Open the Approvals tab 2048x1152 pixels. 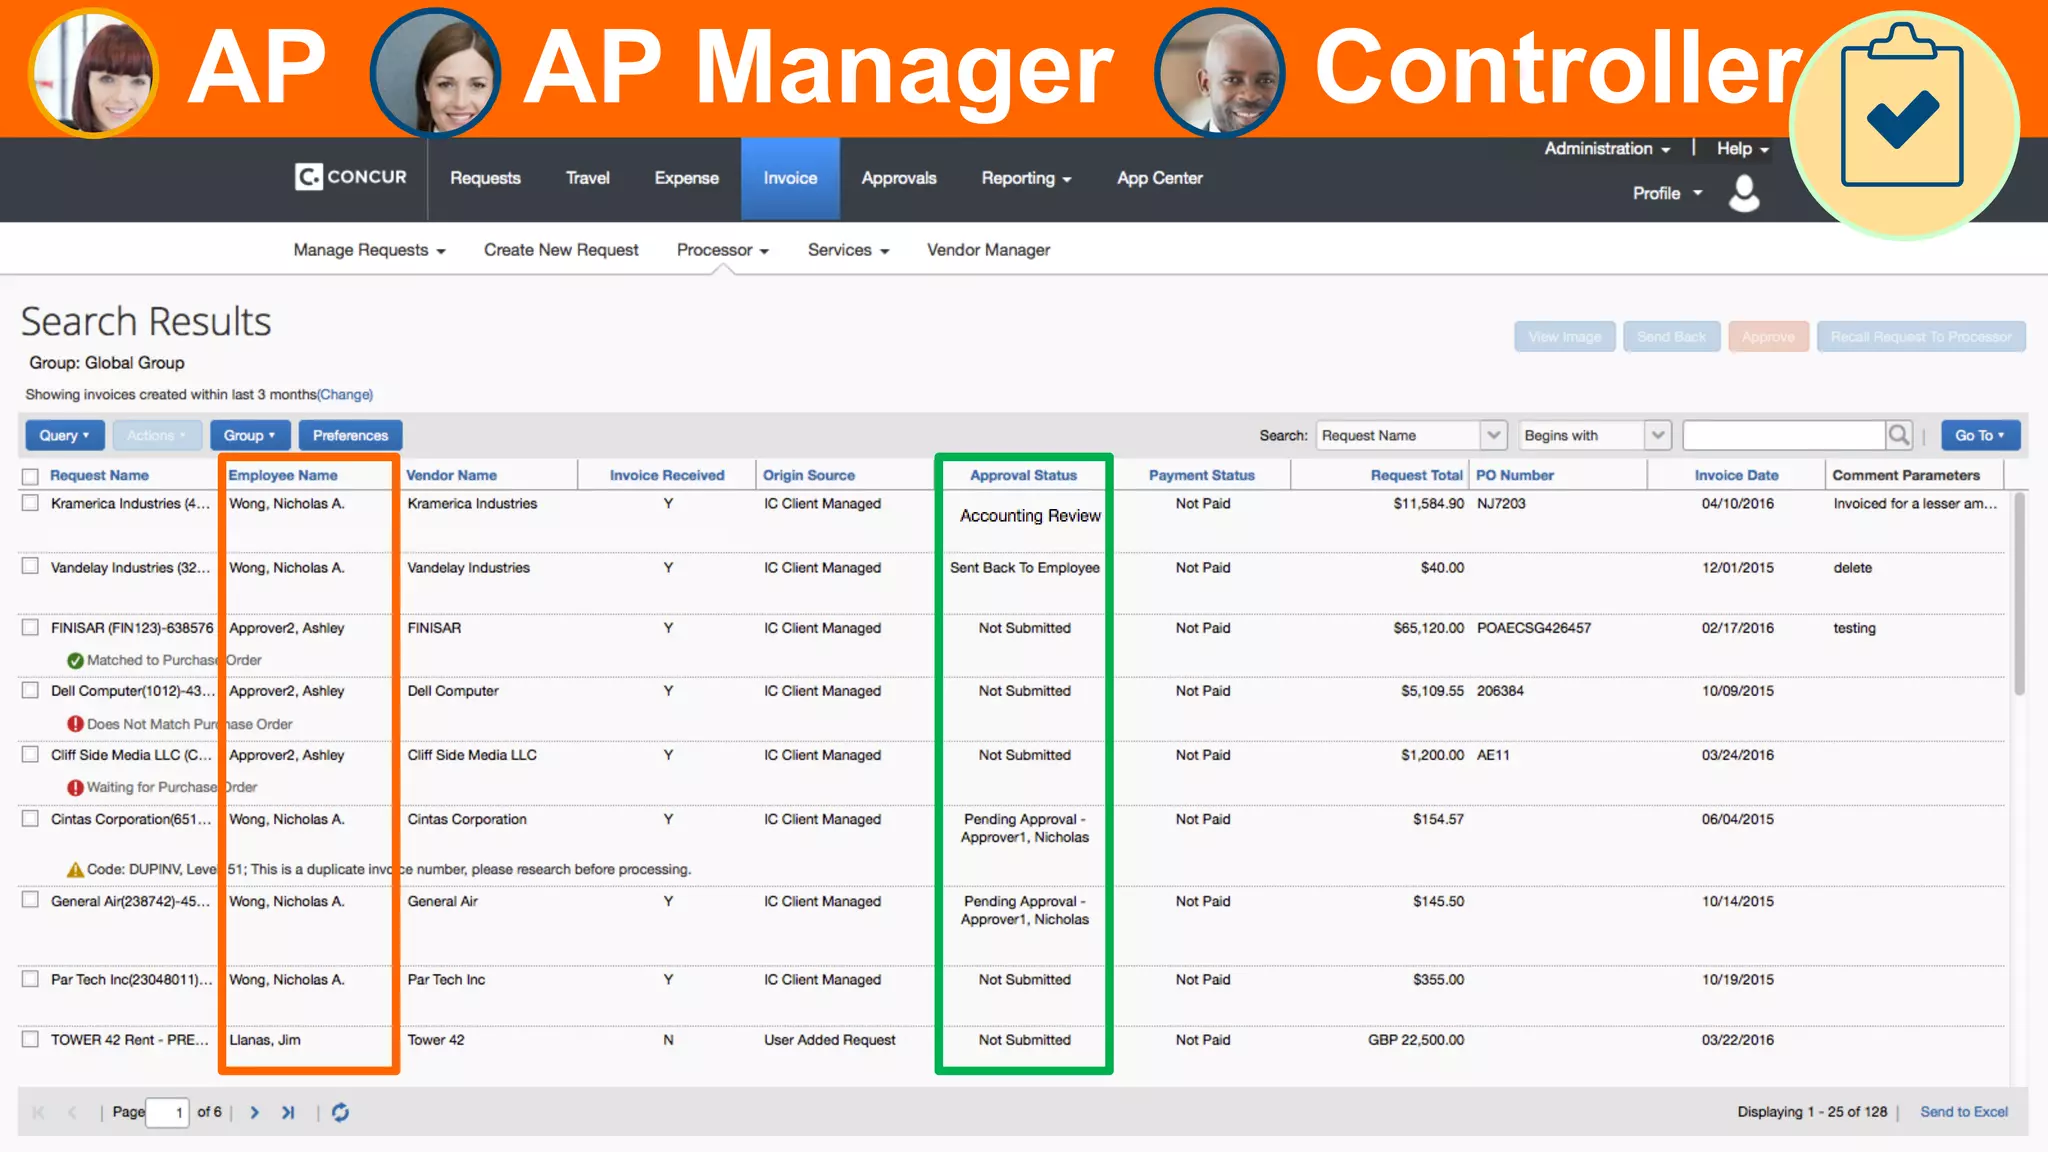click(899, 178)
